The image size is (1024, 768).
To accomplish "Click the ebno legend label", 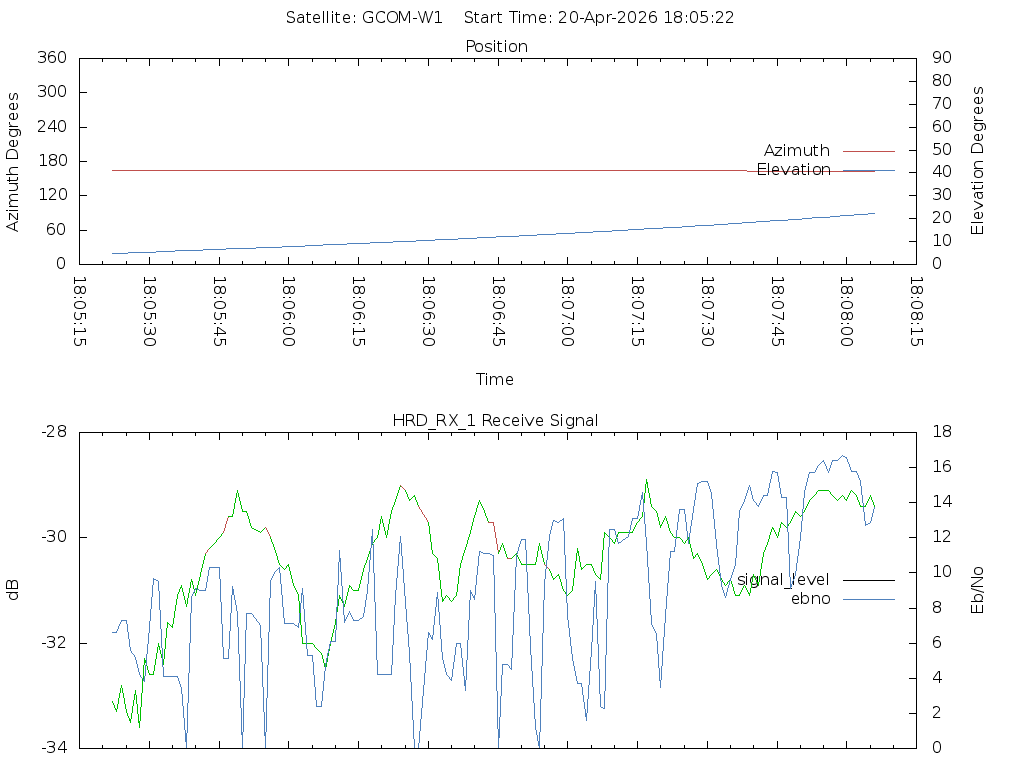I will tap(810, 599).
